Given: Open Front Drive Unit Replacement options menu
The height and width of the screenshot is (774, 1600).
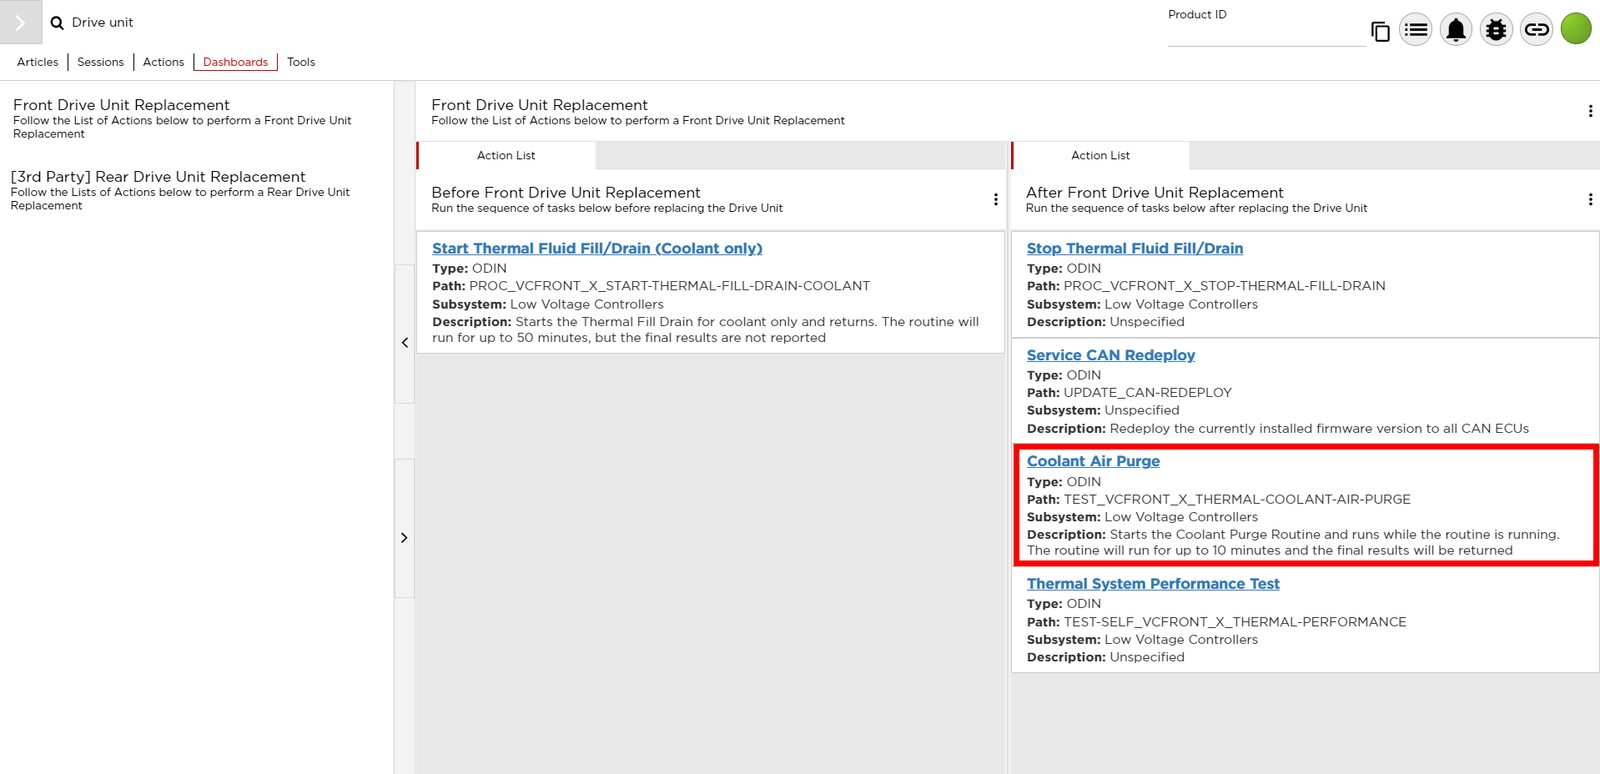Looking at the screenshot, I should [x=1590, y=111].
